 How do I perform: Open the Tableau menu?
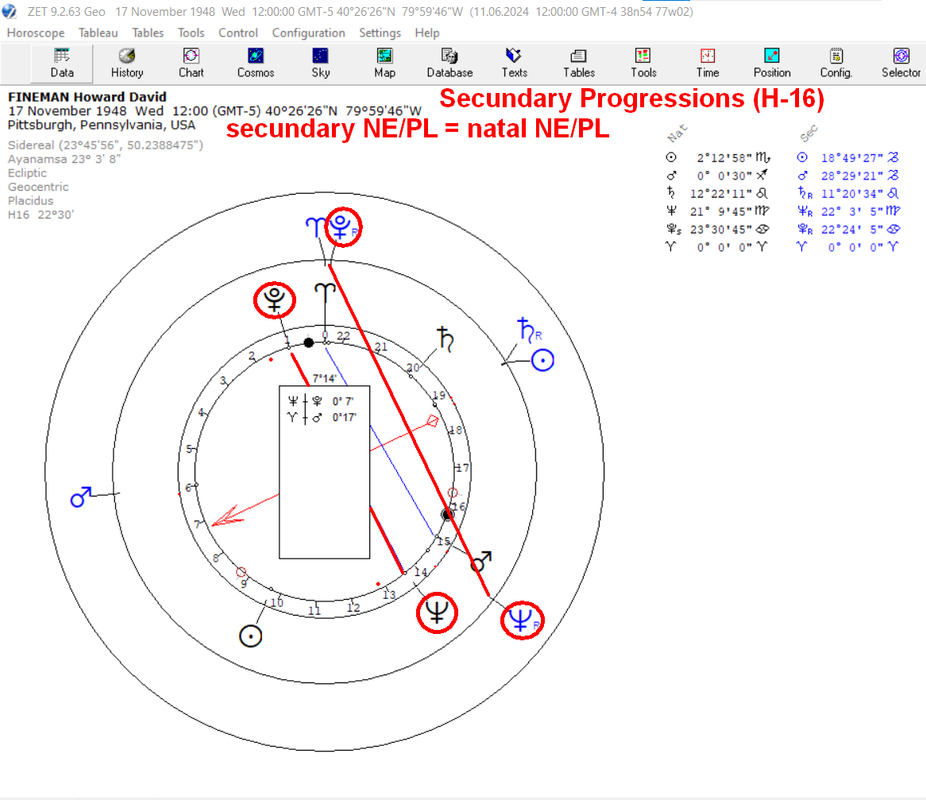98,33
